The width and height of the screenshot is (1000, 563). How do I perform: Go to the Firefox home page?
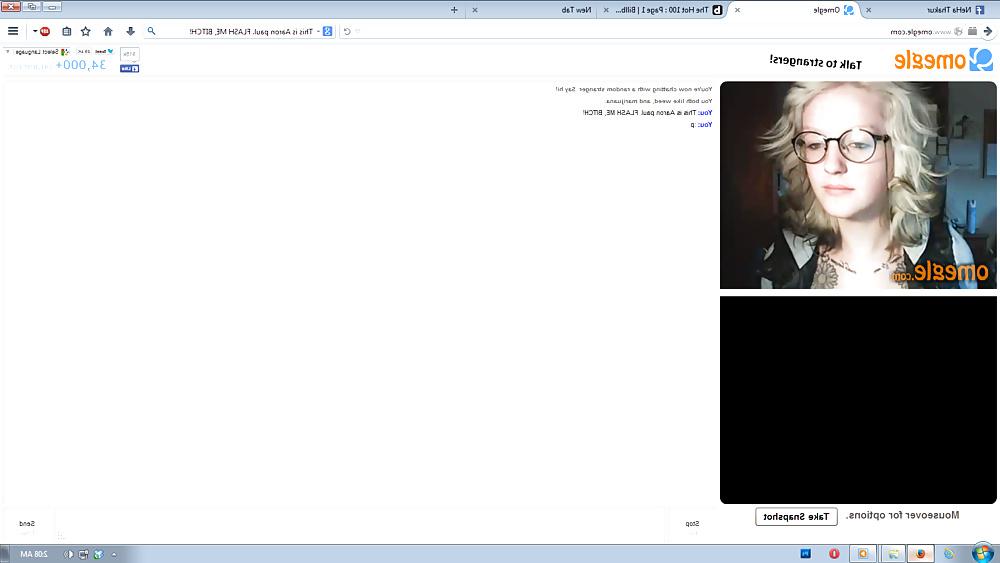click(108, 31)
